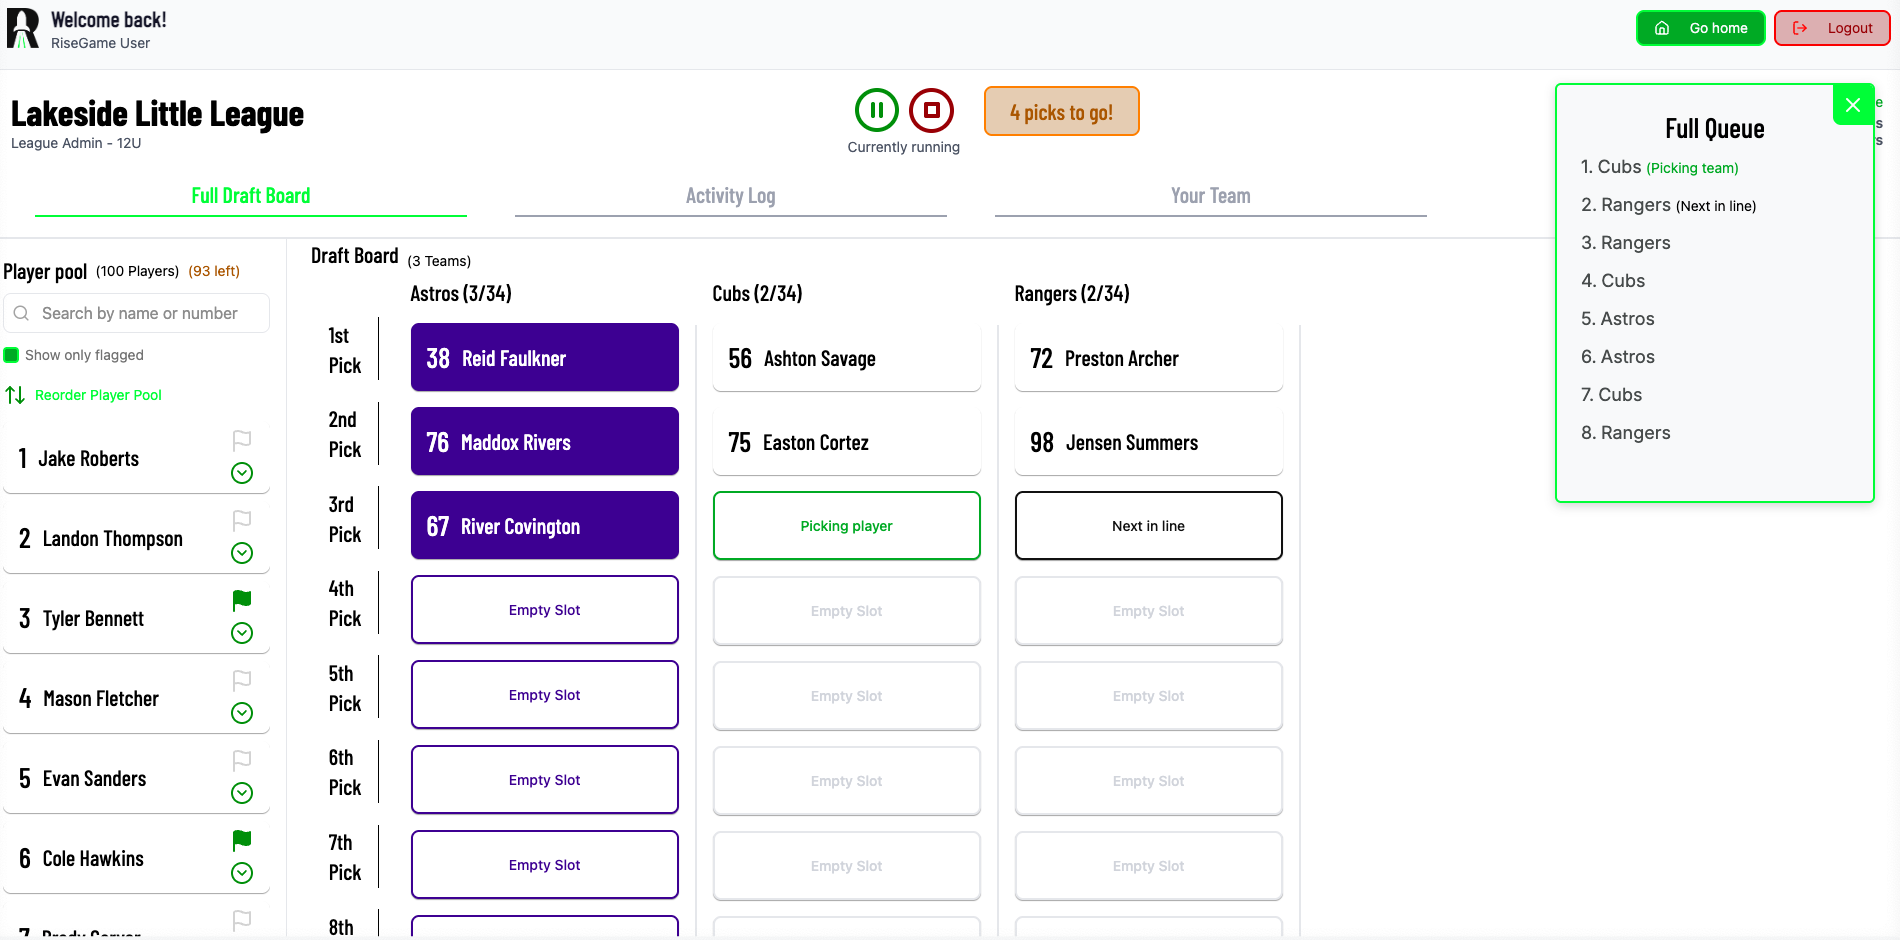The image size is (1900, 940).
Task: Click the Astros (3/34) team header
Action: pyautogui.click(x=461, y=294)
